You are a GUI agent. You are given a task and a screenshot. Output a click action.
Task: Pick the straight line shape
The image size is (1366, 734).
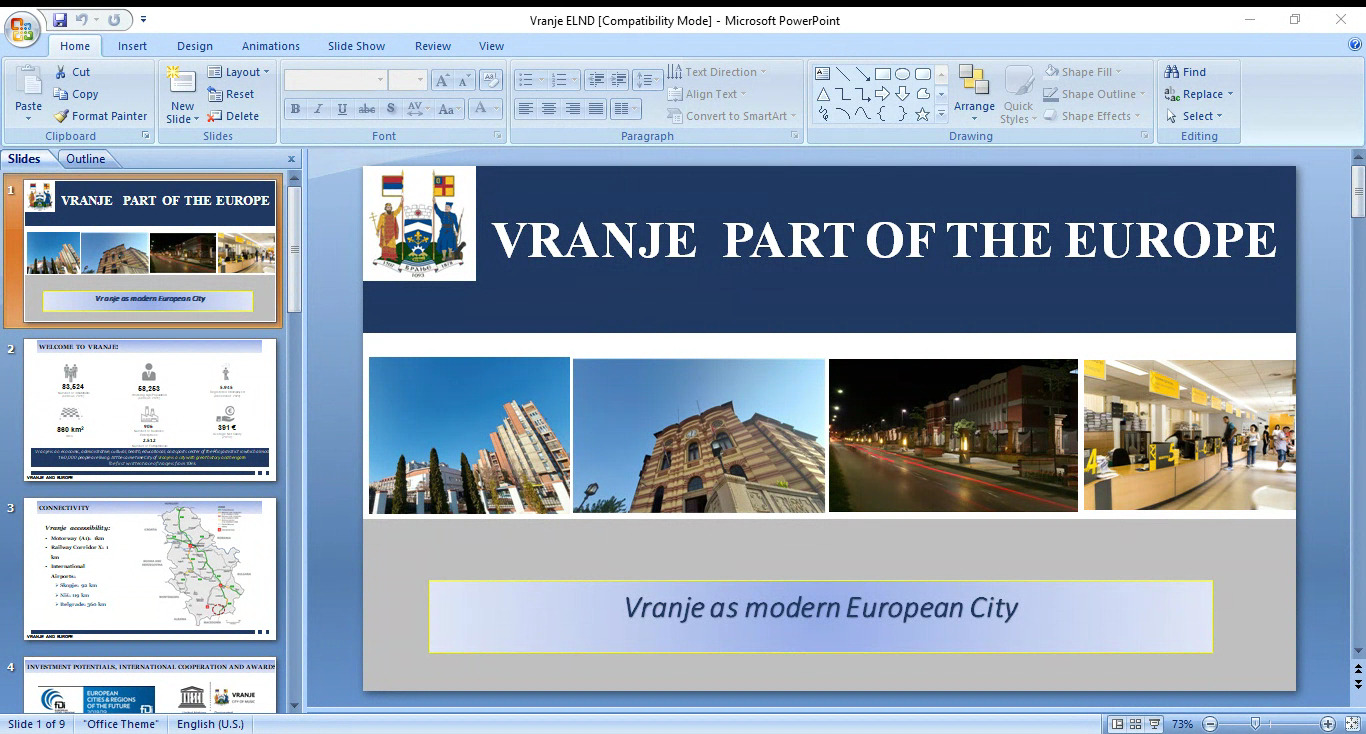(x=843, y=74)
